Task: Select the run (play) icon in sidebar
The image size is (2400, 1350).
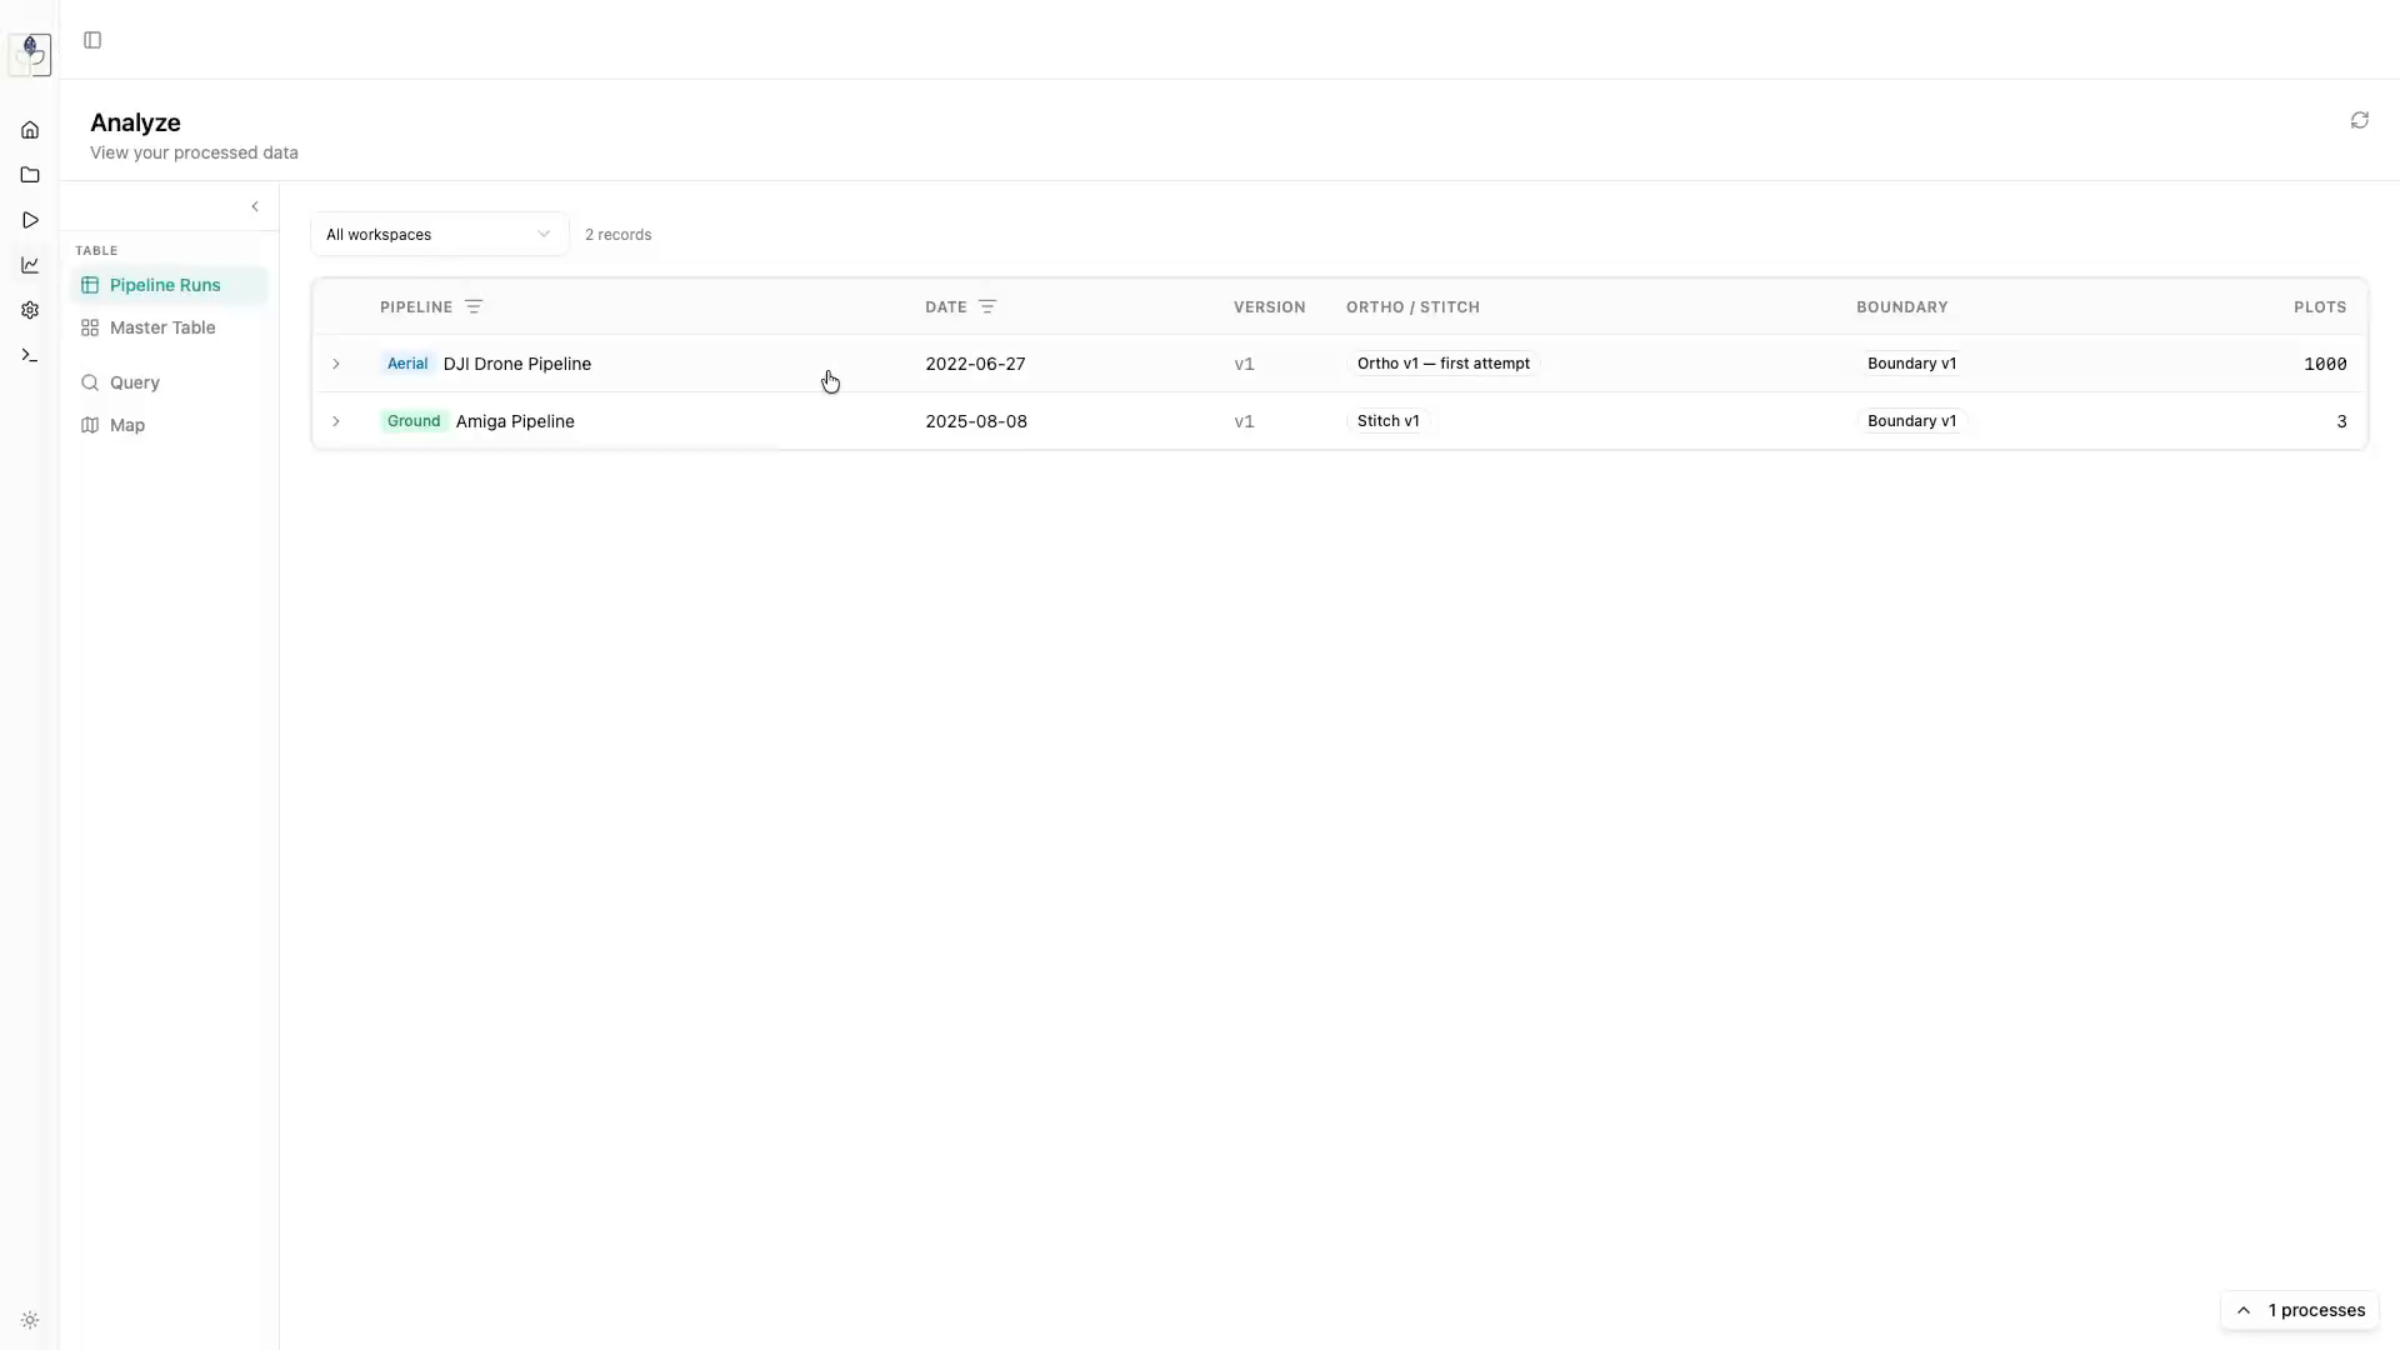Action: click(29, 220)
